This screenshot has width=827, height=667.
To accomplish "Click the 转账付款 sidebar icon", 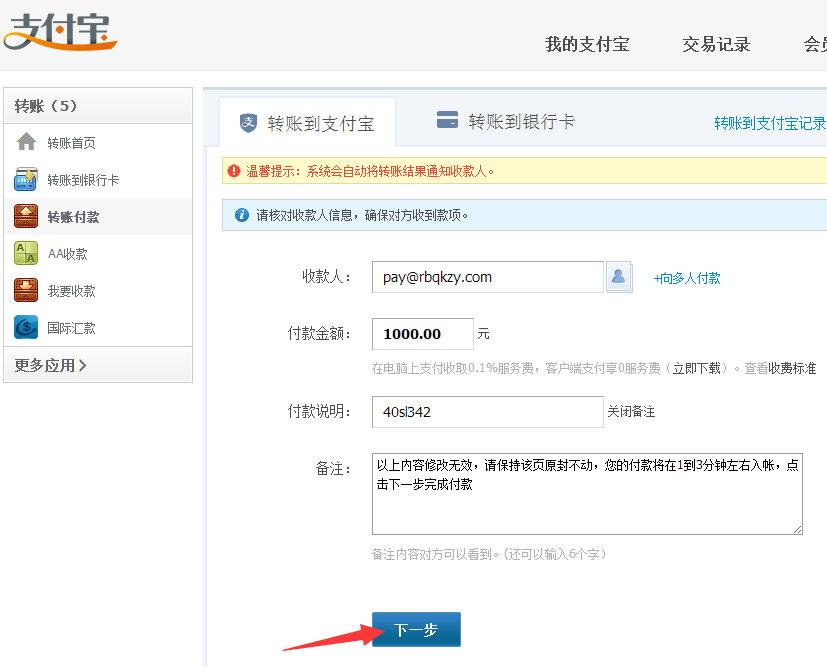I will point(26,216).
